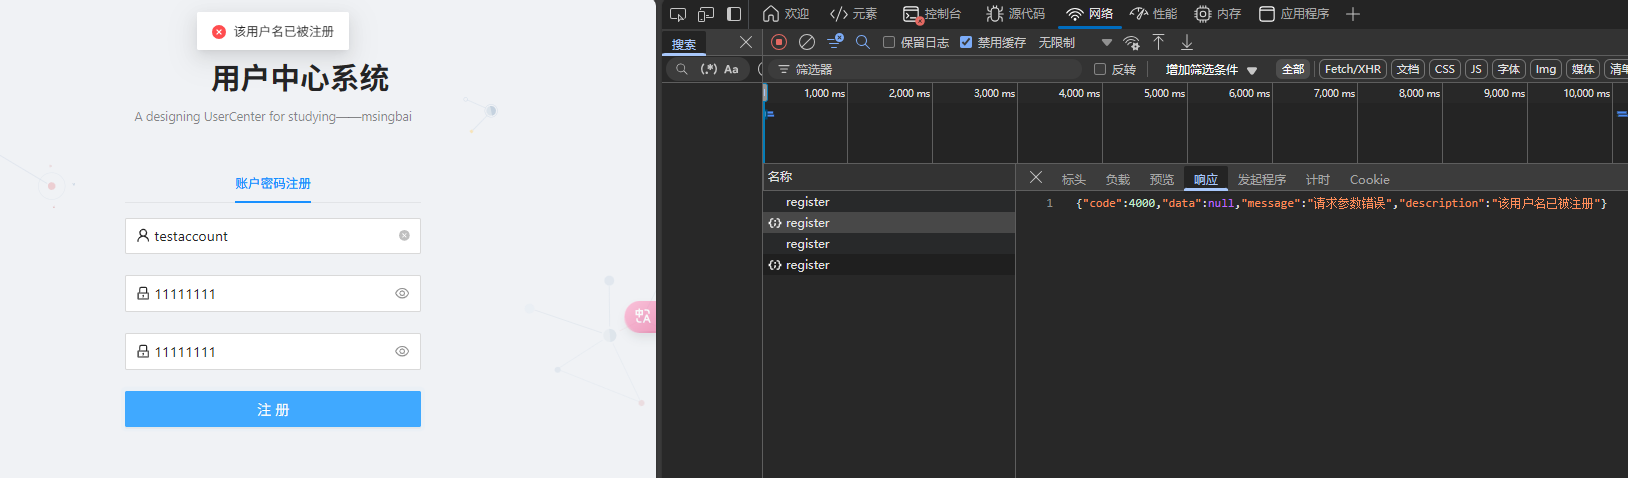Close the request details pane
The image size is (1628, 478).
point(1036,177)
